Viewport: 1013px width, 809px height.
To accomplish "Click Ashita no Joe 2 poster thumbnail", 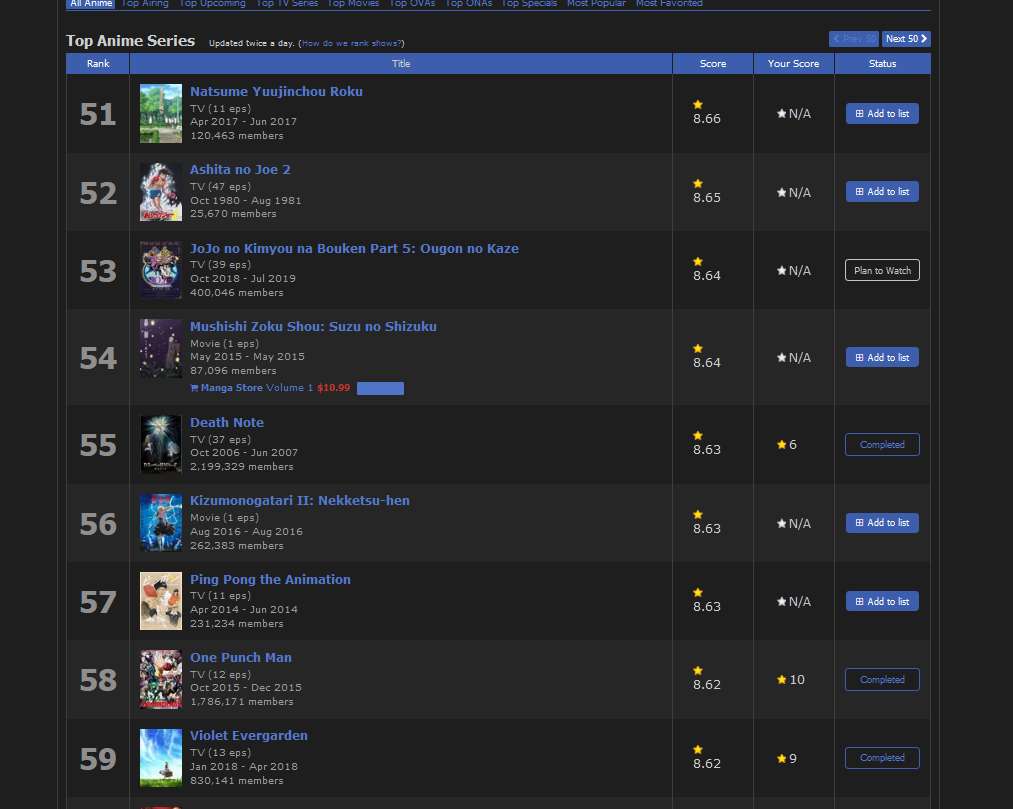I will pos(161,192).
